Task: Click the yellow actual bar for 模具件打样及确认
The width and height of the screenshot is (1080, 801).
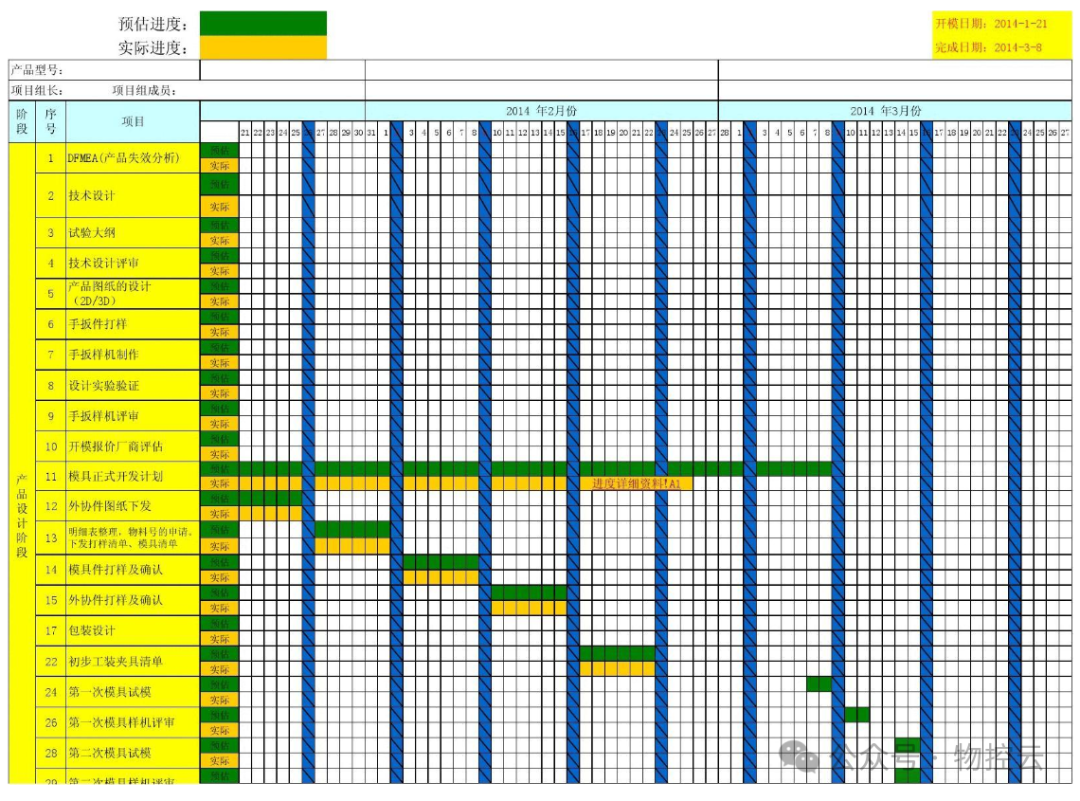Action: click(x=441, y=577)
